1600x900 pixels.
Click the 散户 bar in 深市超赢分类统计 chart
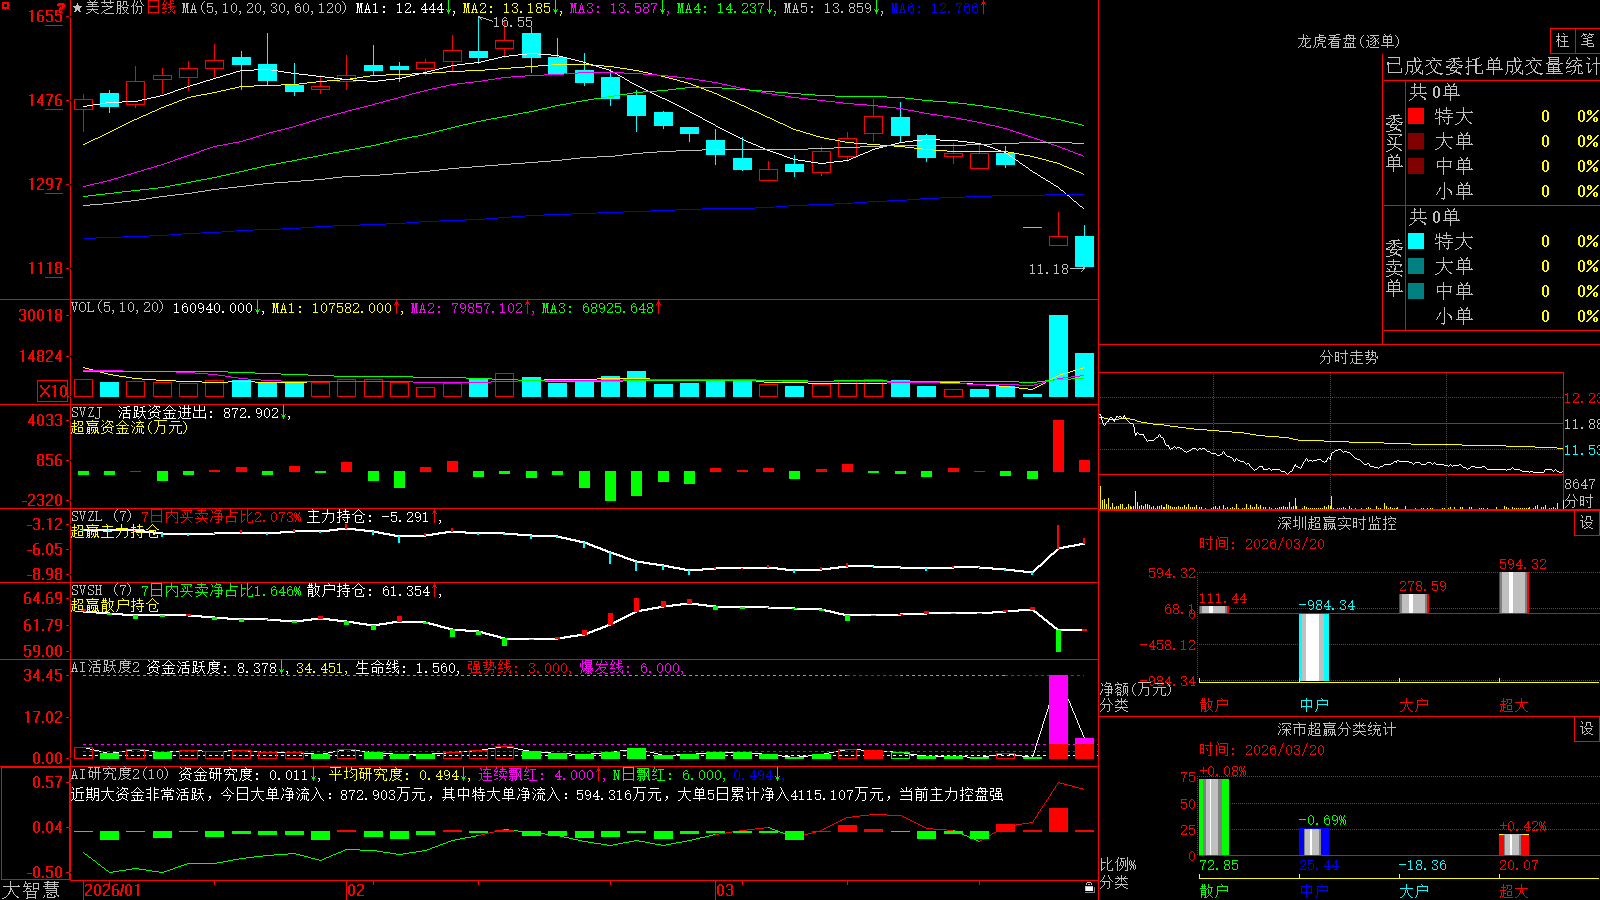tap(1214, 817)
